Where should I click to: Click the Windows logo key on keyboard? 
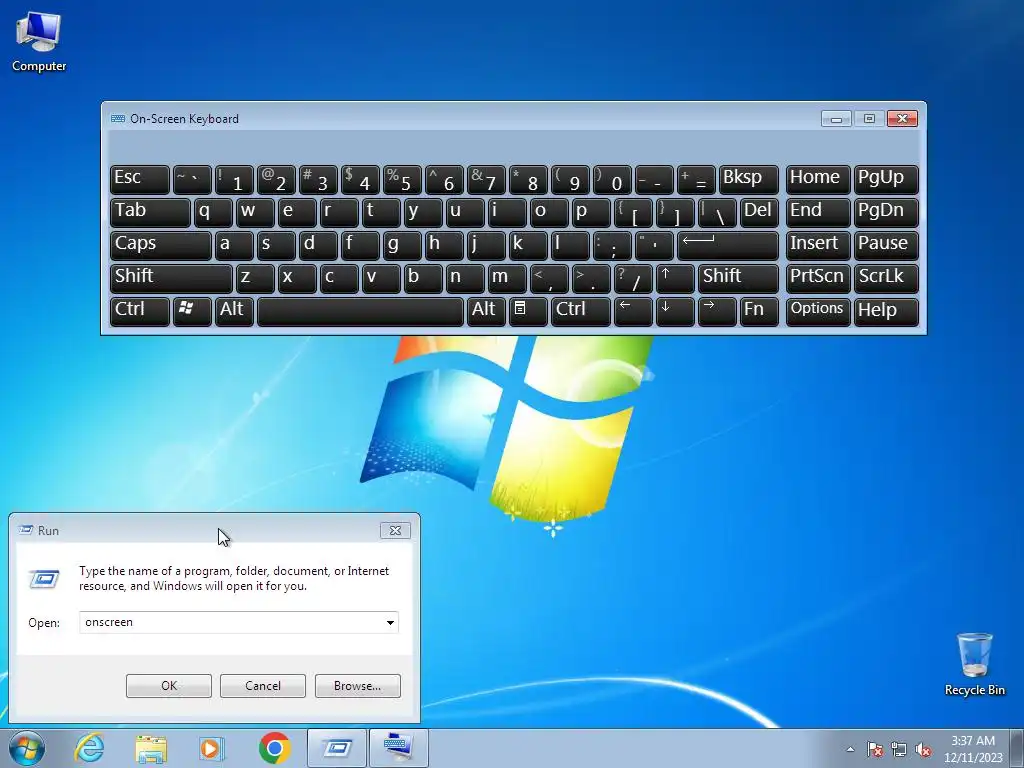pos(192,311)
